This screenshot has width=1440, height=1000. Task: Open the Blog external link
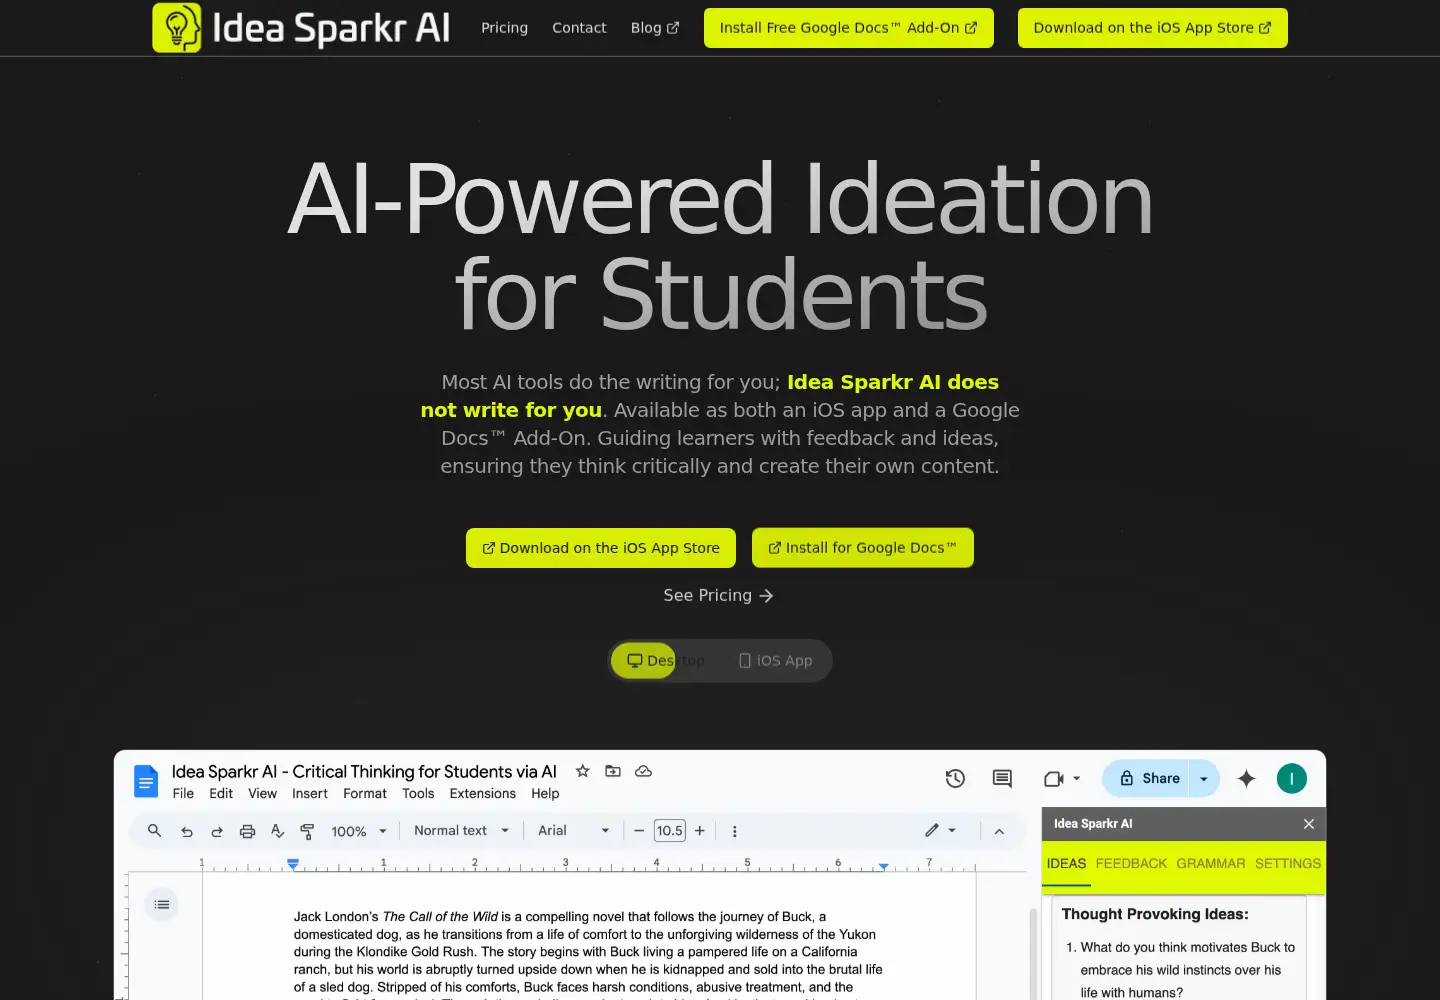pos(655,28)
